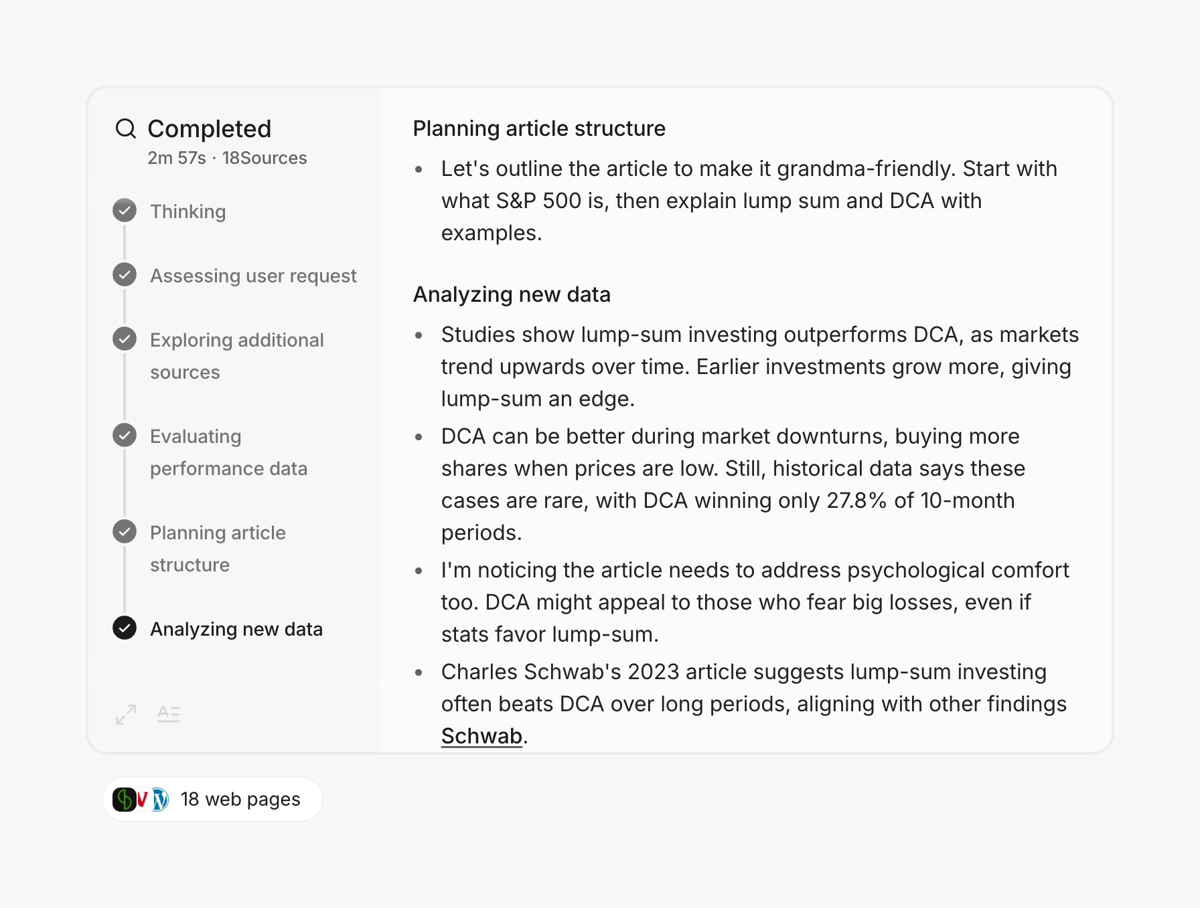Click the search magnifier icon beside Completed
Image resolution: width=1200 pixels, height=908 pixels.
pyautogui.click(x=125, y=128)
